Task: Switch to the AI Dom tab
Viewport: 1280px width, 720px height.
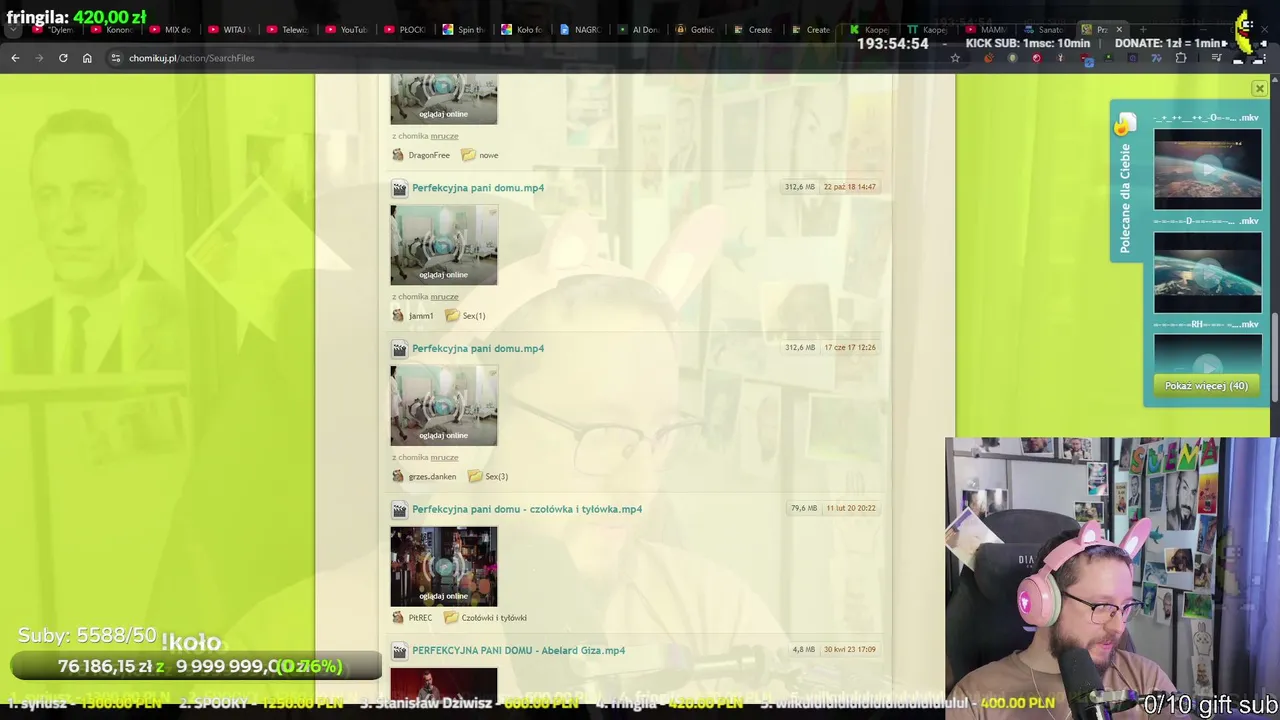Action: tap(638, 30)
